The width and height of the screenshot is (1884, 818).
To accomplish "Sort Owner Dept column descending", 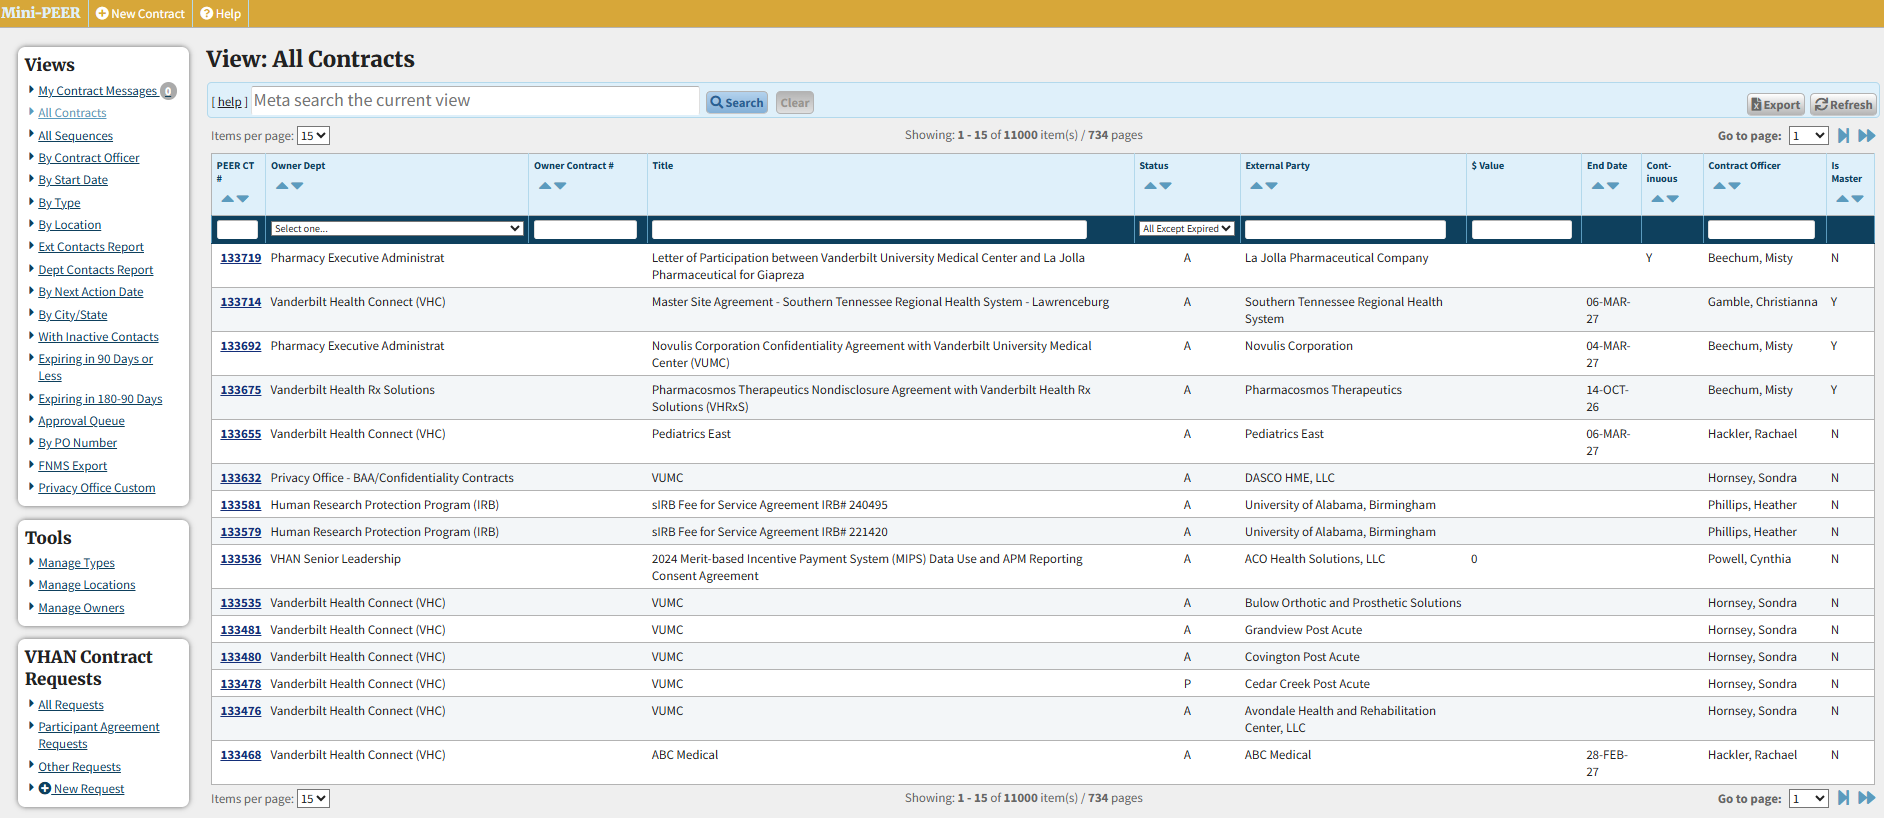I will [297, 186].
